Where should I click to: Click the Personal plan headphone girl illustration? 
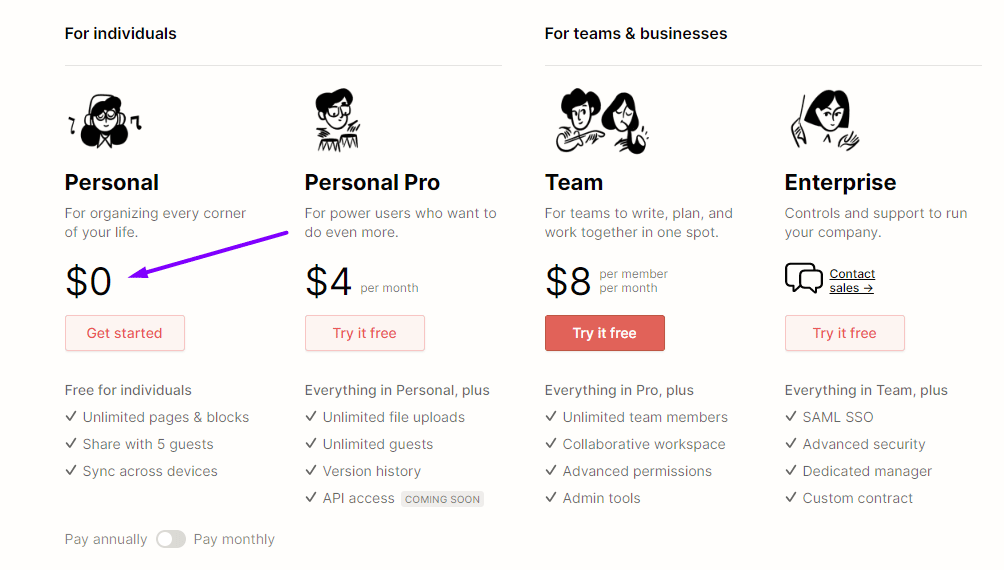(x=106, y=121)
